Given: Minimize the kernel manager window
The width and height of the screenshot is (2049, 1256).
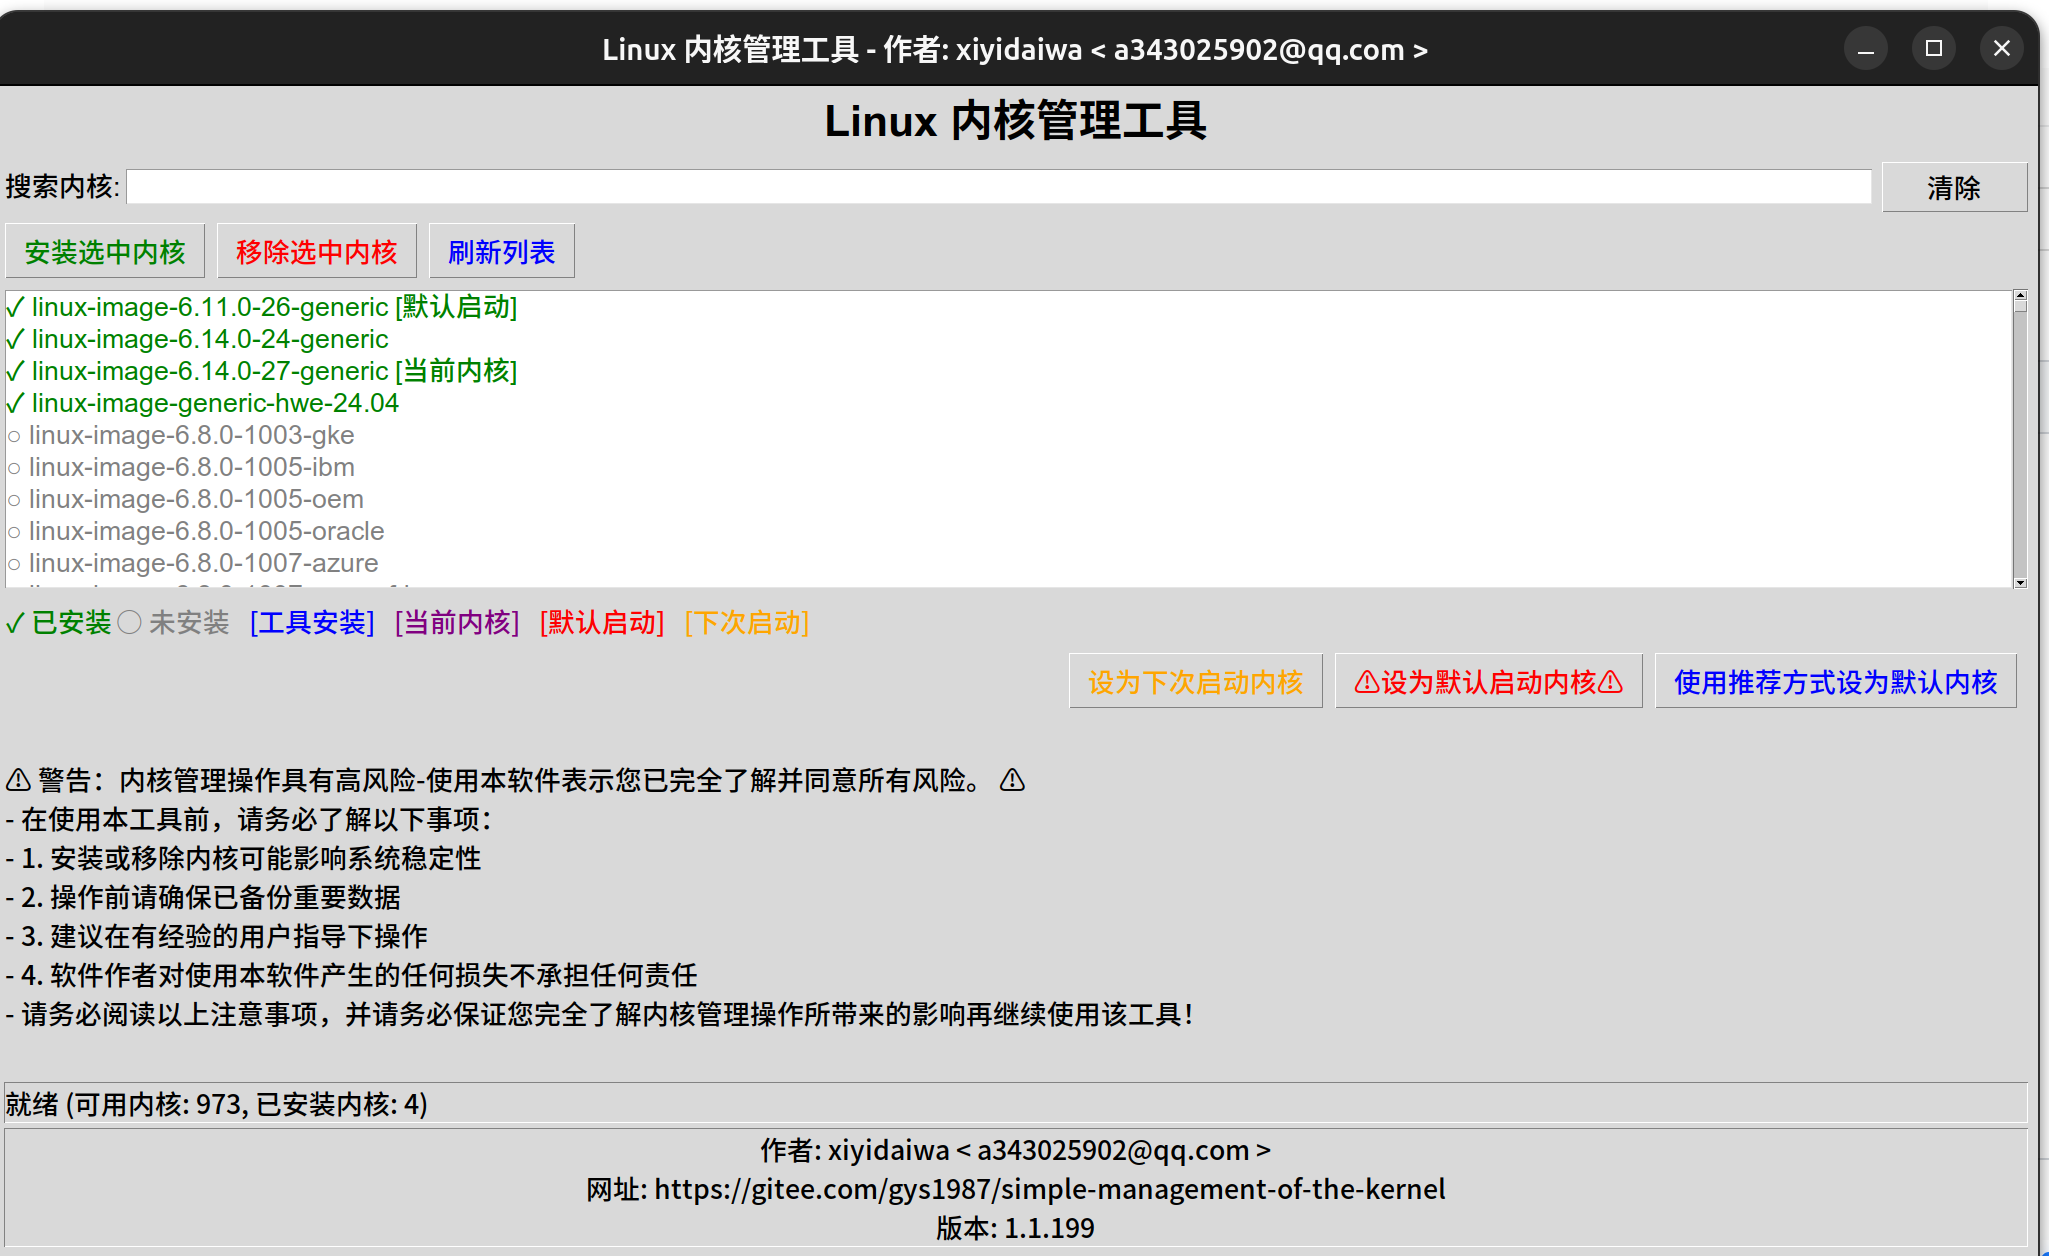Looking at the screenshot, I should click(x=1866, y=49).
